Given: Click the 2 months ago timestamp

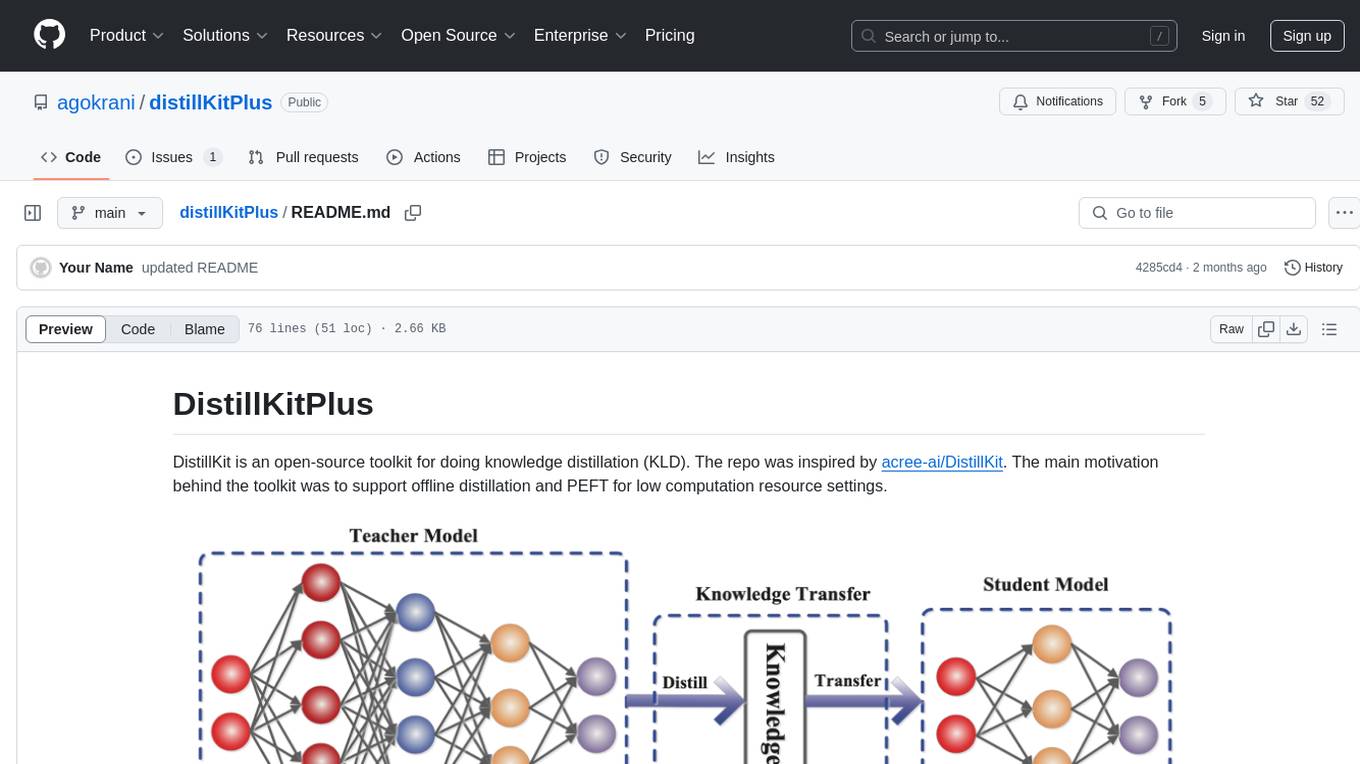Looking at the screenshot, I should 1229,267.
